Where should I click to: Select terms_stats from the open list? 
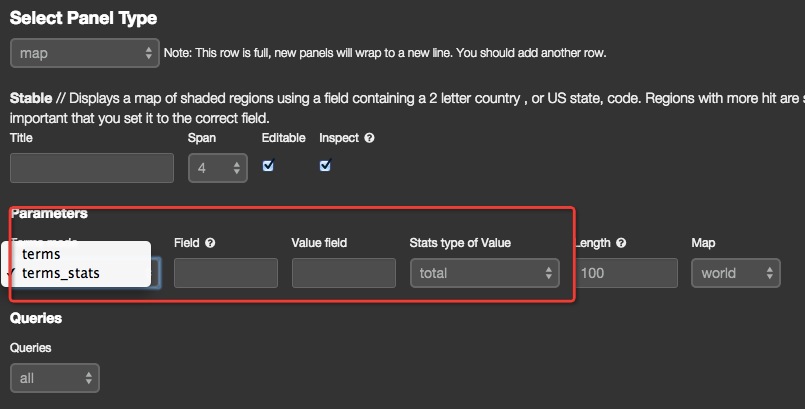click(x=61, y=272)
